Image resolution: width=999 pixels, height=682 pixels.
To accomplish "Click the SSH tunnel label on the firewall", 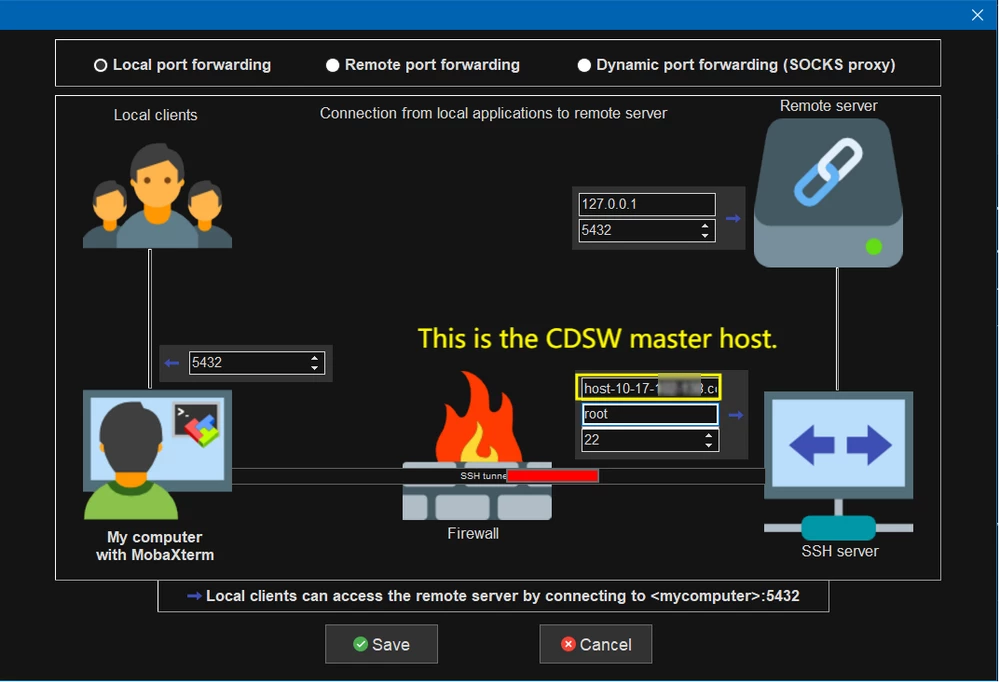I will pyautogui.click(x=484, y=476).
